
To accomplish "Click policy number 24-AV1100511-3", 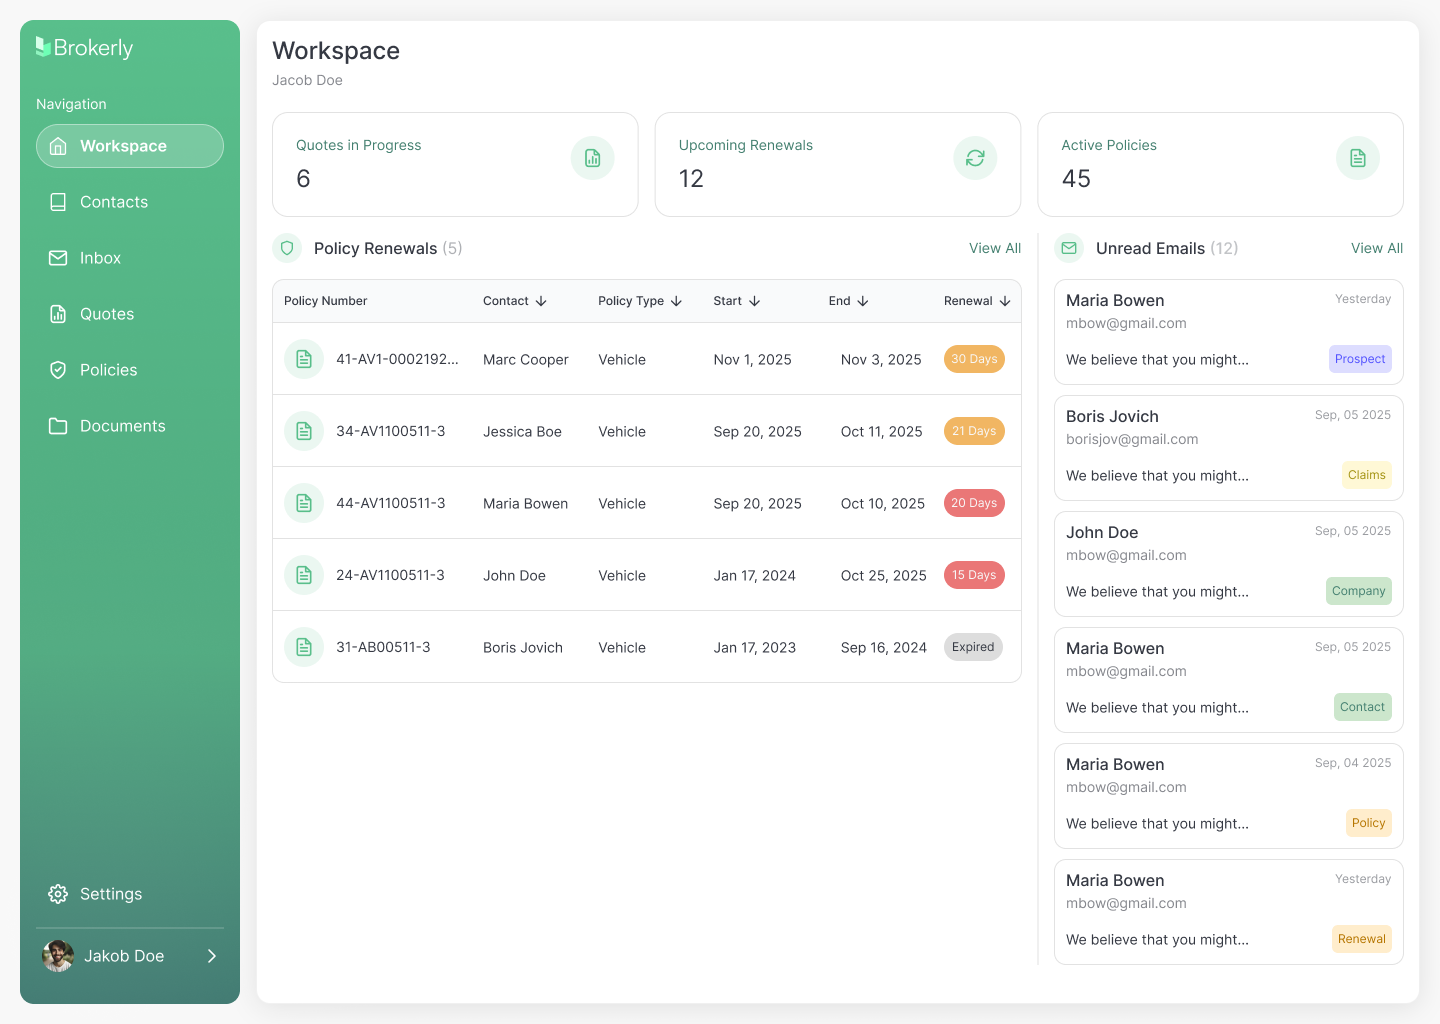I will [391, 575].
